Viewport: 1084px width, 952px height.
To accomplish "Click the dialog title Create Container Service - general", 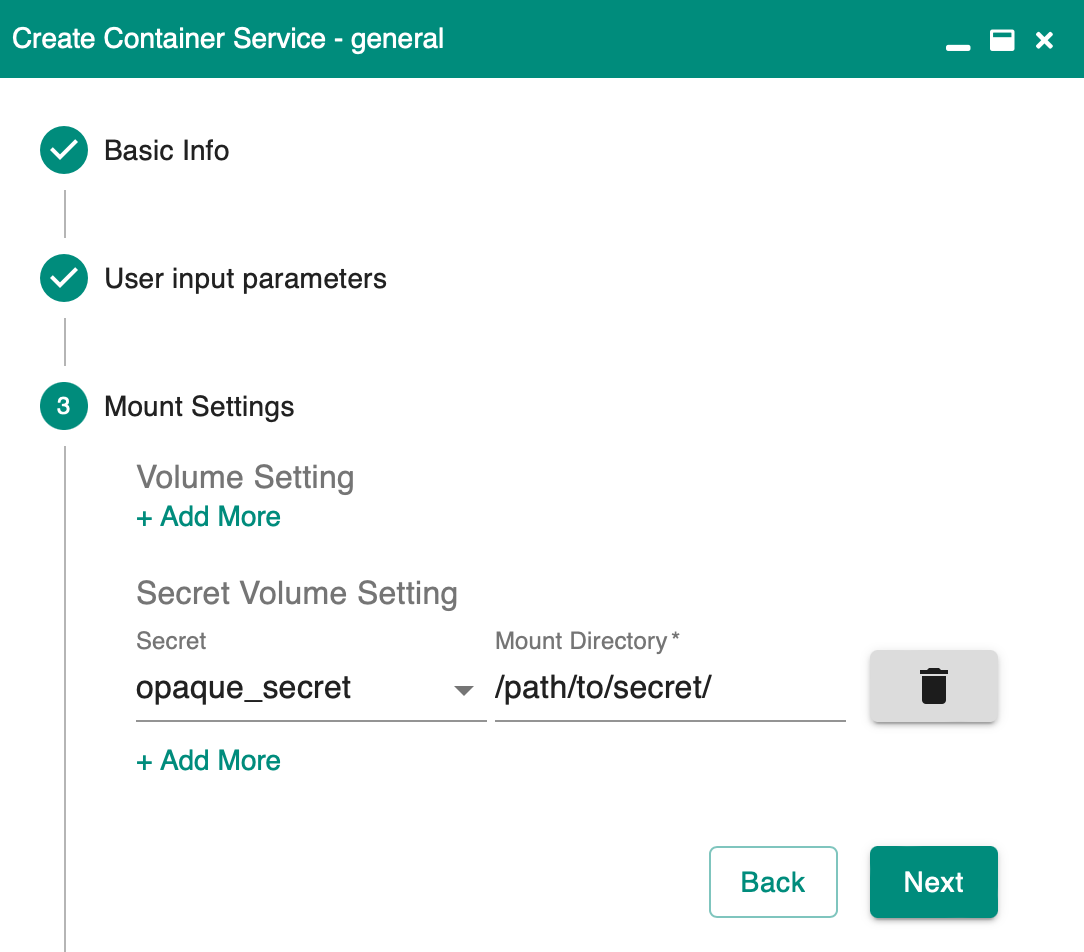I will pyautogui.click(x=228, y=39).
